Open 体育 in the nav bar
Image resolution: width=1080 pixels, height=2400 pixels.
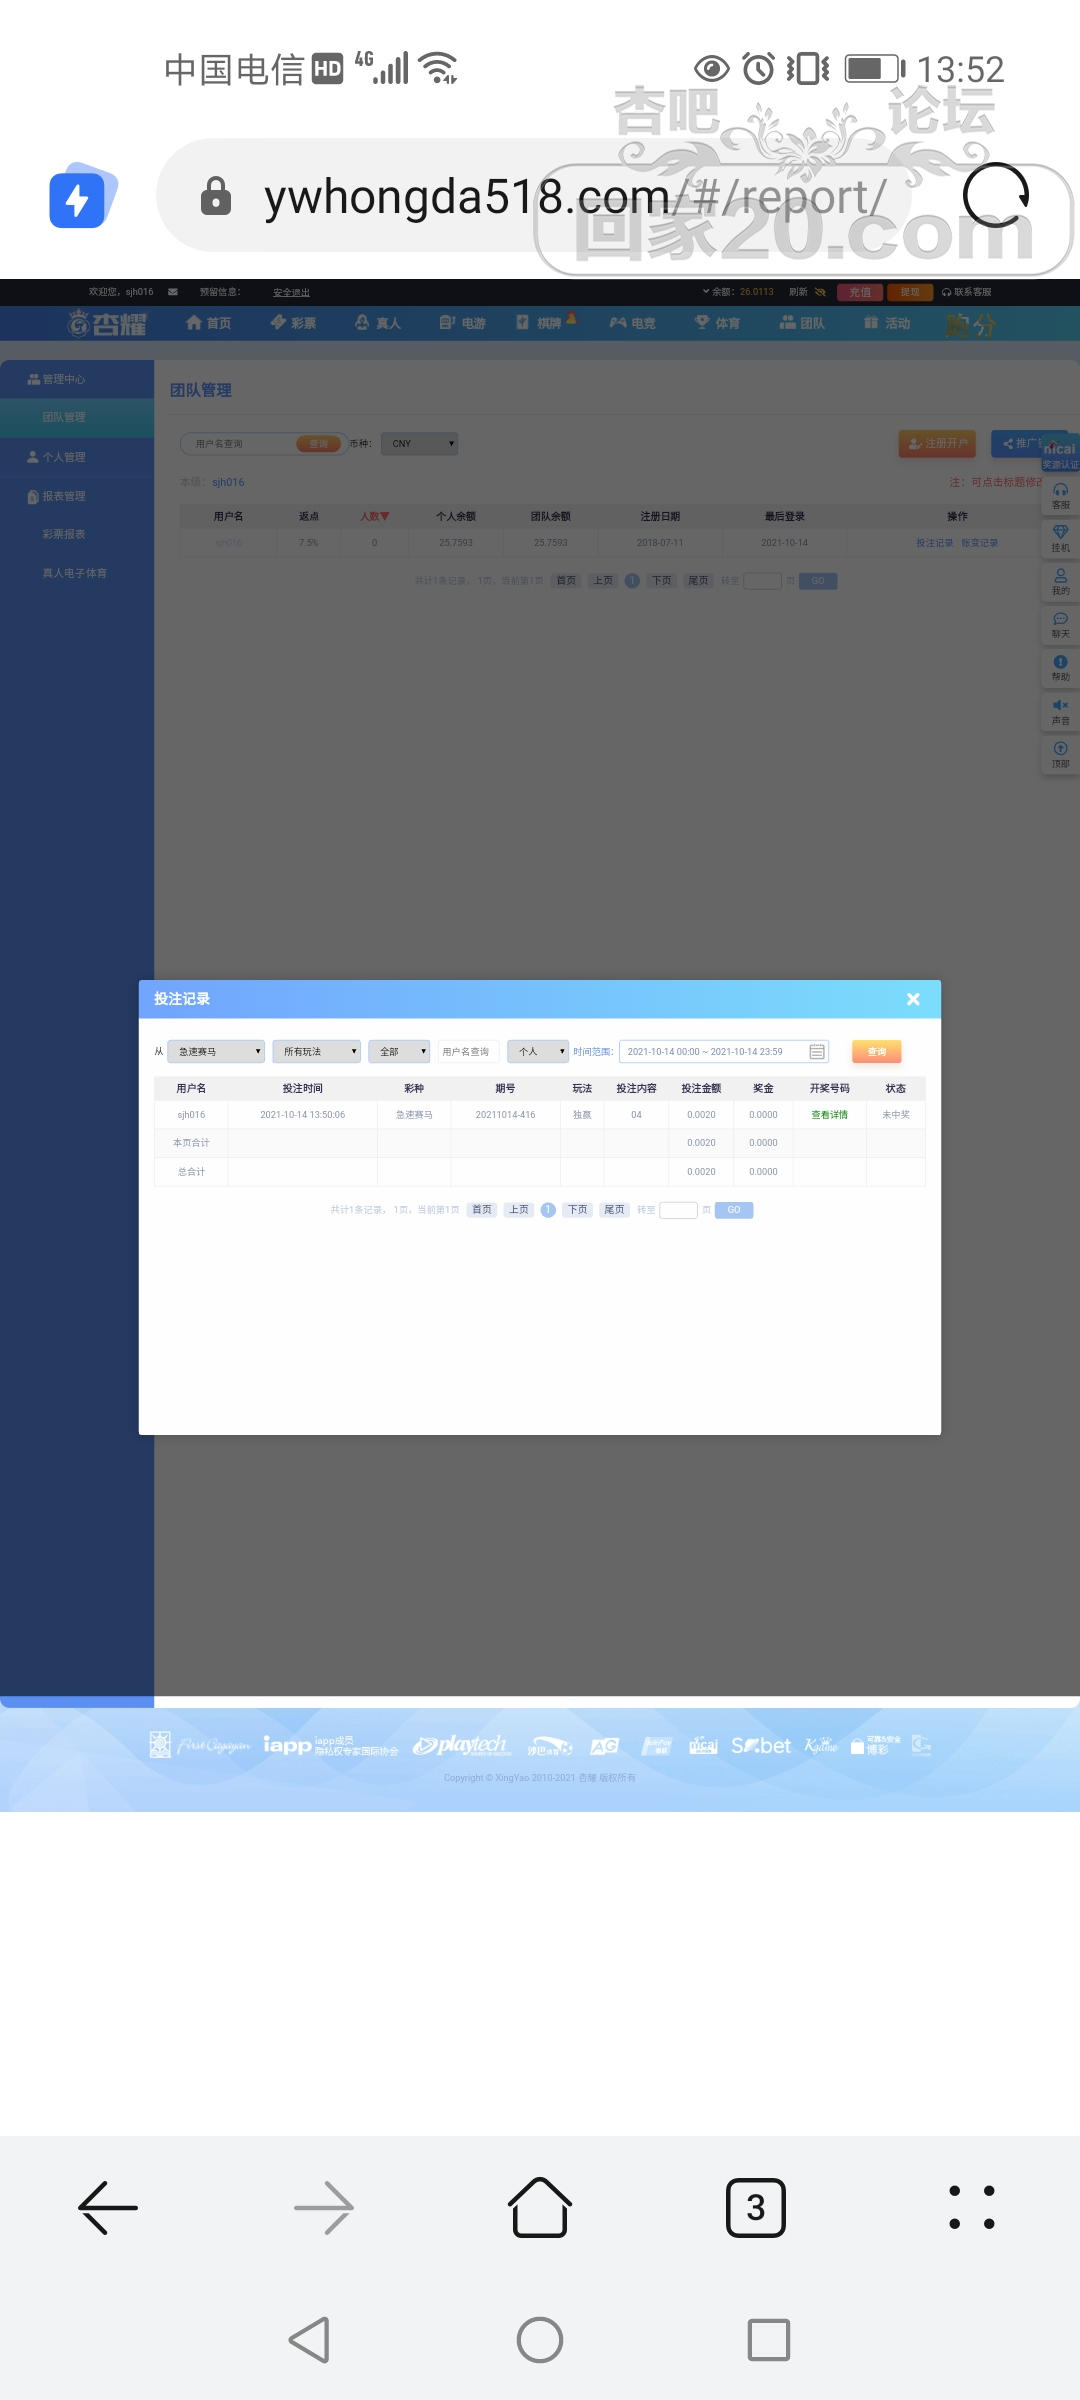point(717,323)
